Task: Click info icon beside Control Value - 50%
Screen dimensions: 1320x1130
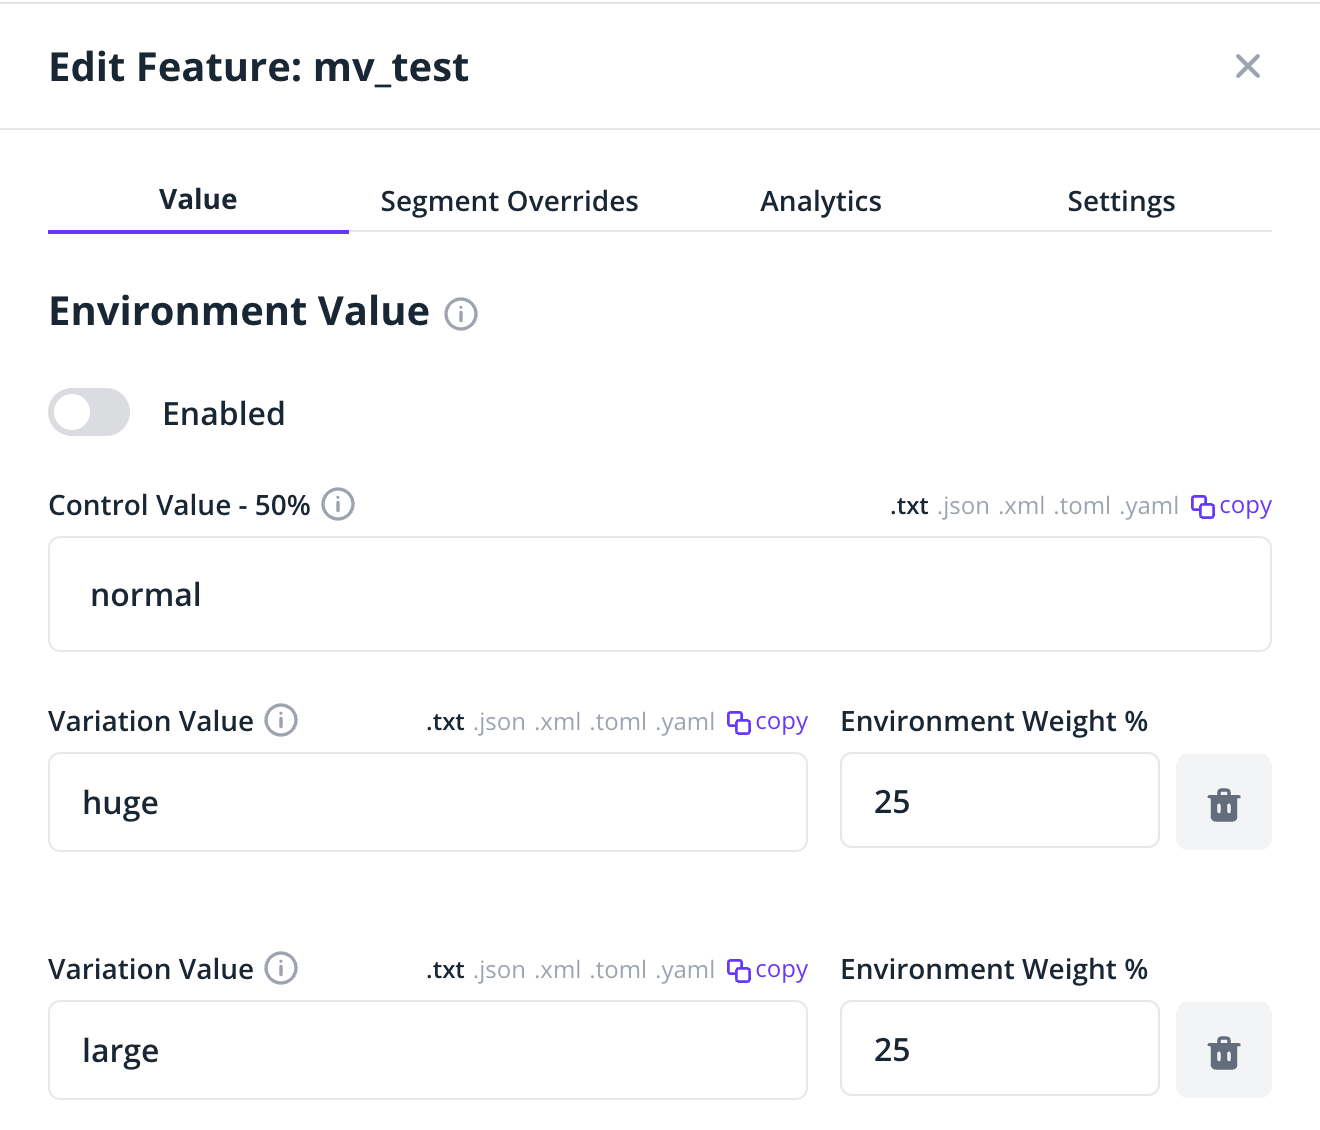Action: tap(338, 505)
